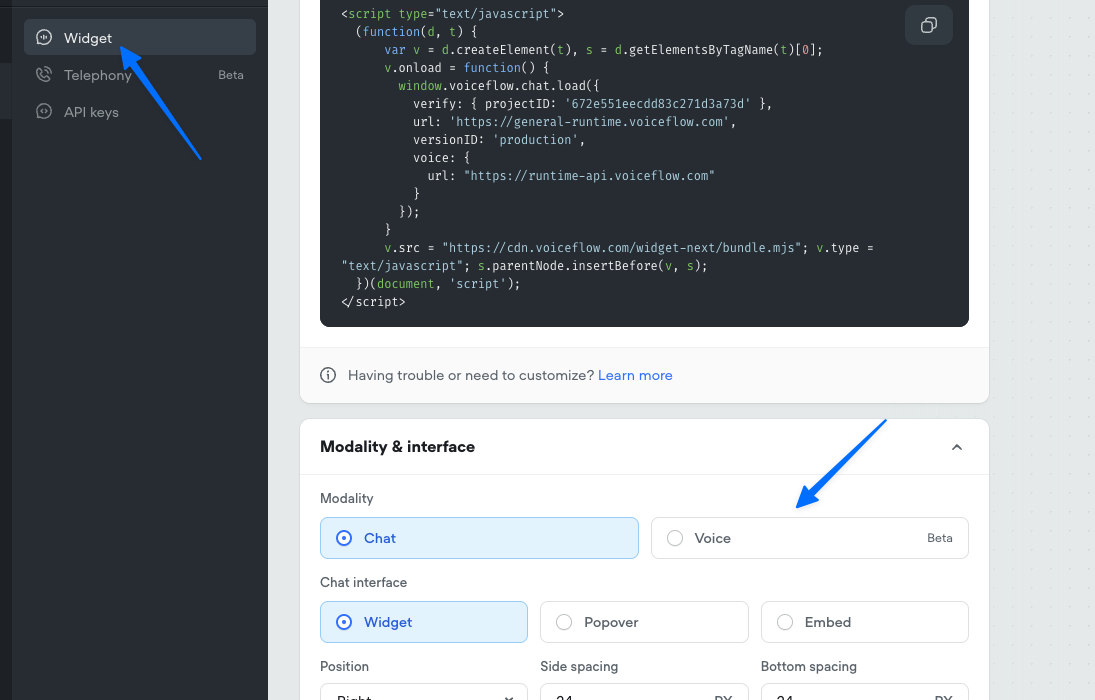Image resolution: width=1095 pixels, height=700 pixels.
Task: Choose the Popover chat interface
Action: (644, 622)
